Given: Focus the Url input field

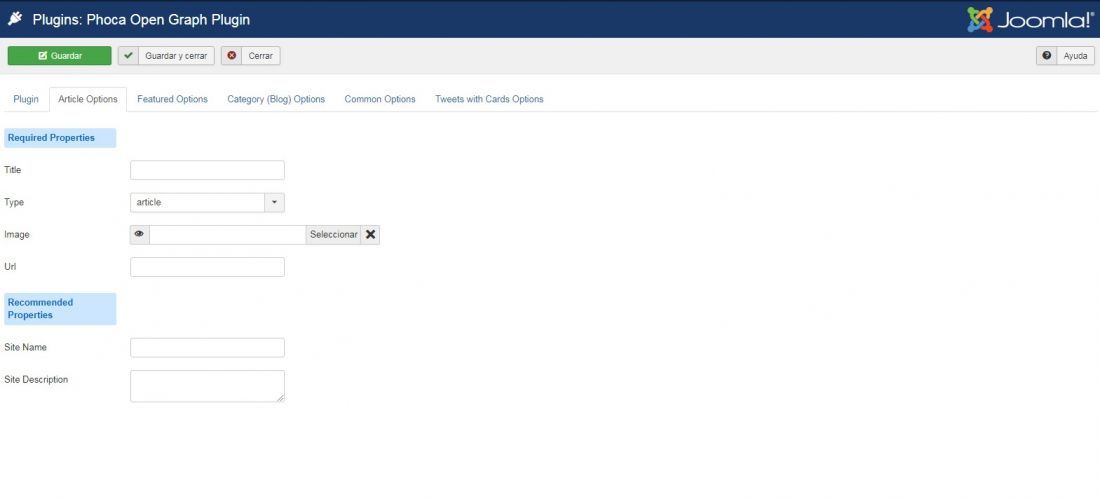Looking at the screenshot, I should pos(207,267).
